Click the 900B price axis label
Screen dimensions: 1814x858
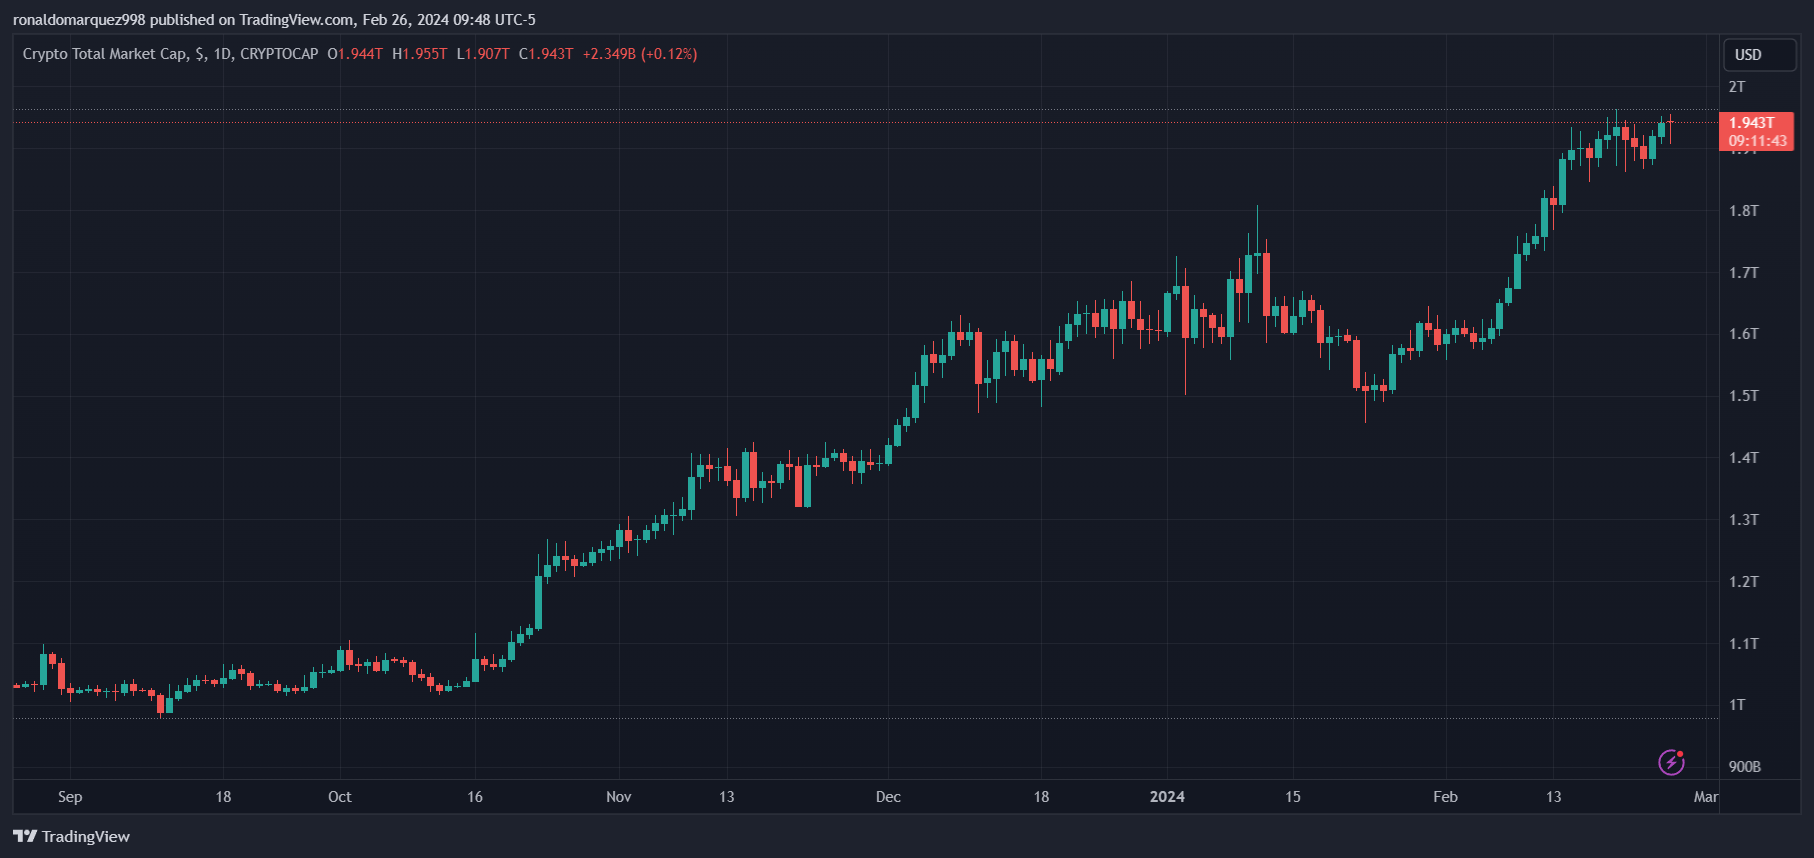pyautogui.click(x=1745, y=767)
